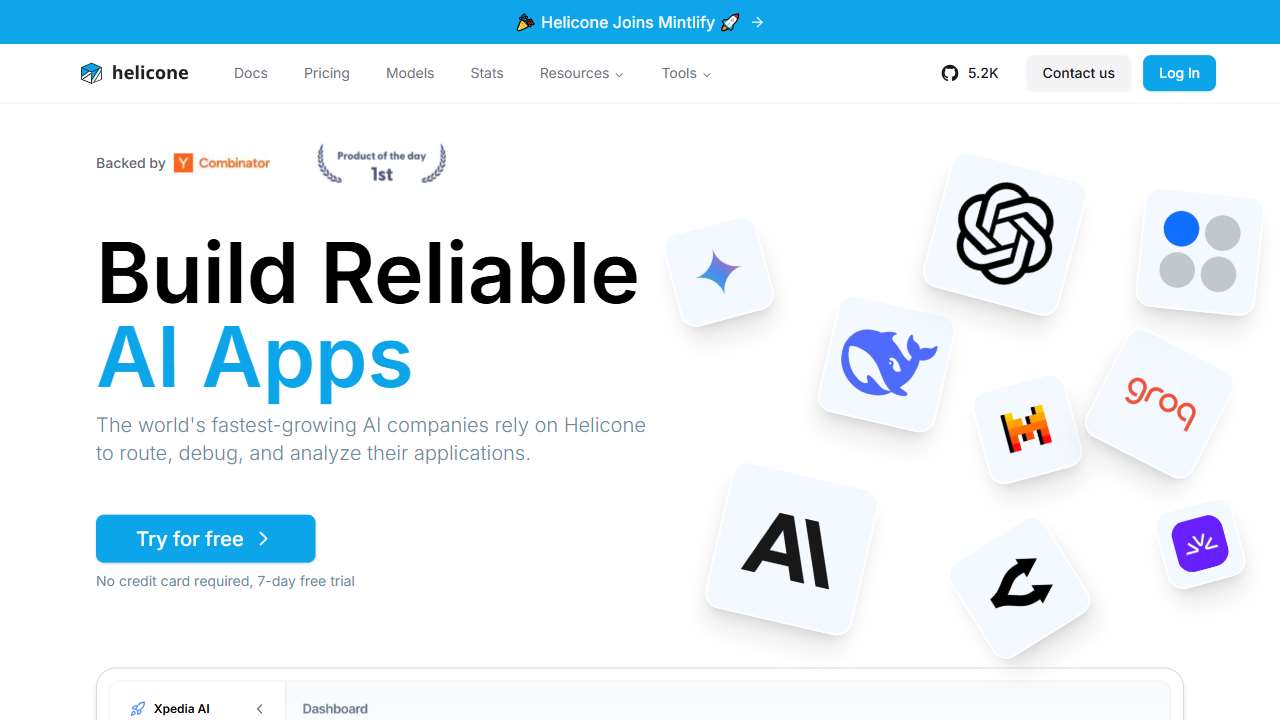The width and height of the screenshot is (1280, 720).
Task: Click the OpenAI logo tile
Action: click(1004, 234)
